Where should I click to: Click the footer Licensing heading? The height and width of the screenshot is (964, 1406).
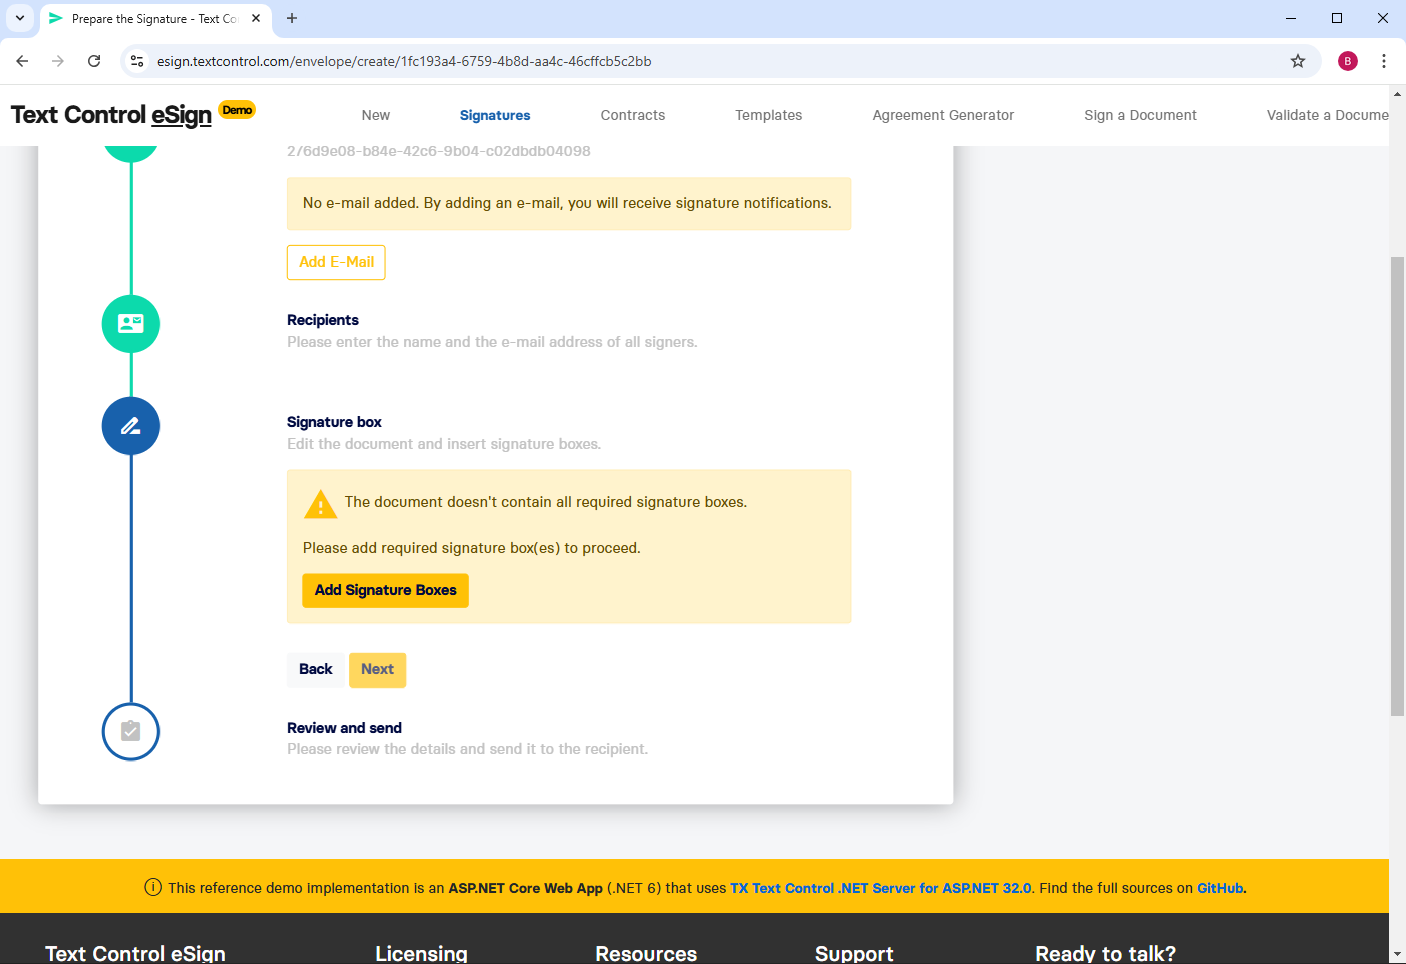coord(421,953)
